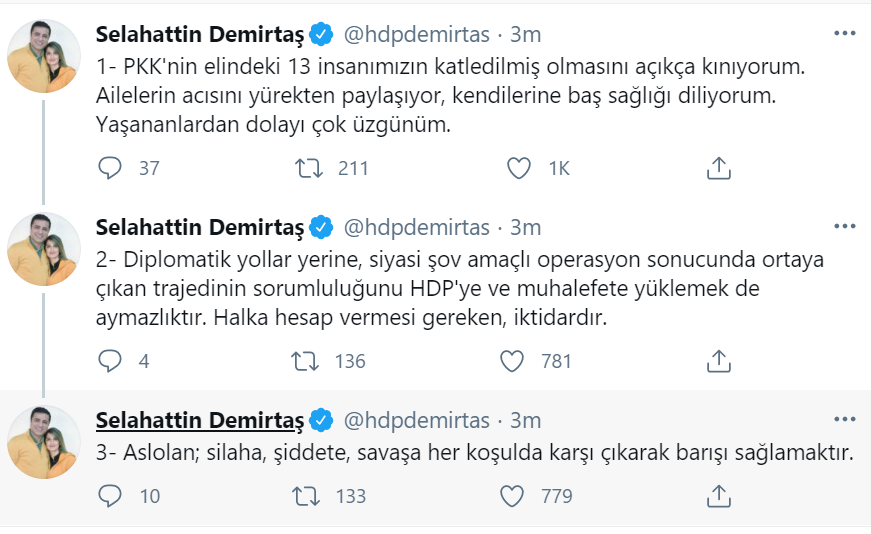Like the first tweet with 1K likes
871x534 pixels.
tap(518, 168)
